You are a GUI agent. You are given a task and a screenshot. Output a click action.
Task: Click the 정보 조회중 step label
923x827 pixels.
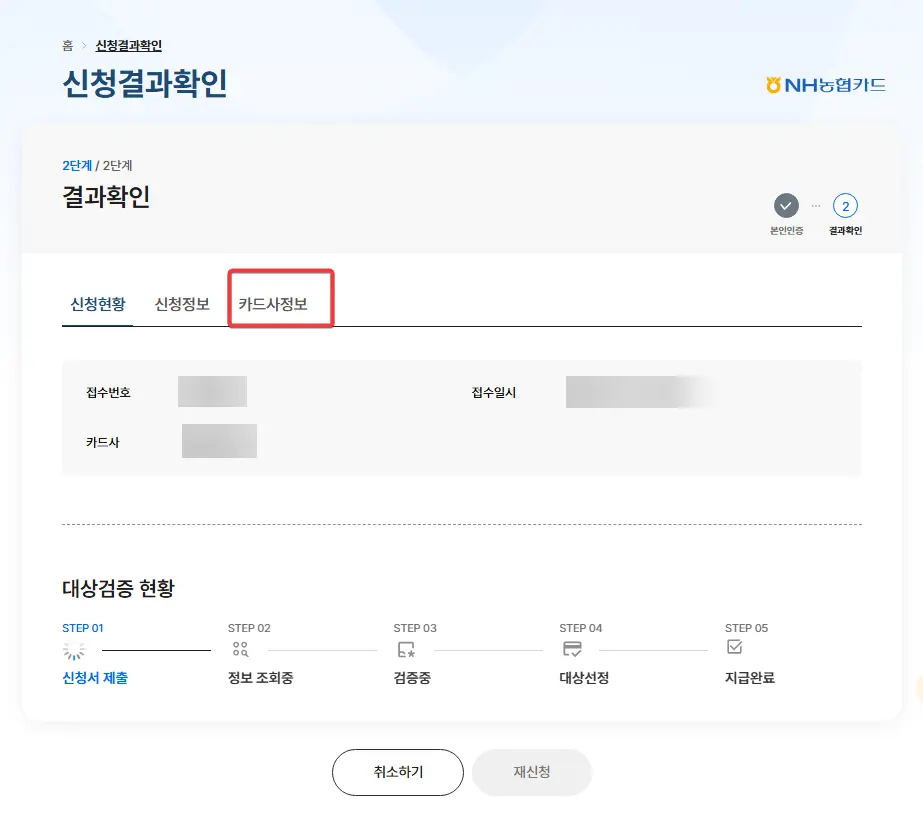coord(260,677)
